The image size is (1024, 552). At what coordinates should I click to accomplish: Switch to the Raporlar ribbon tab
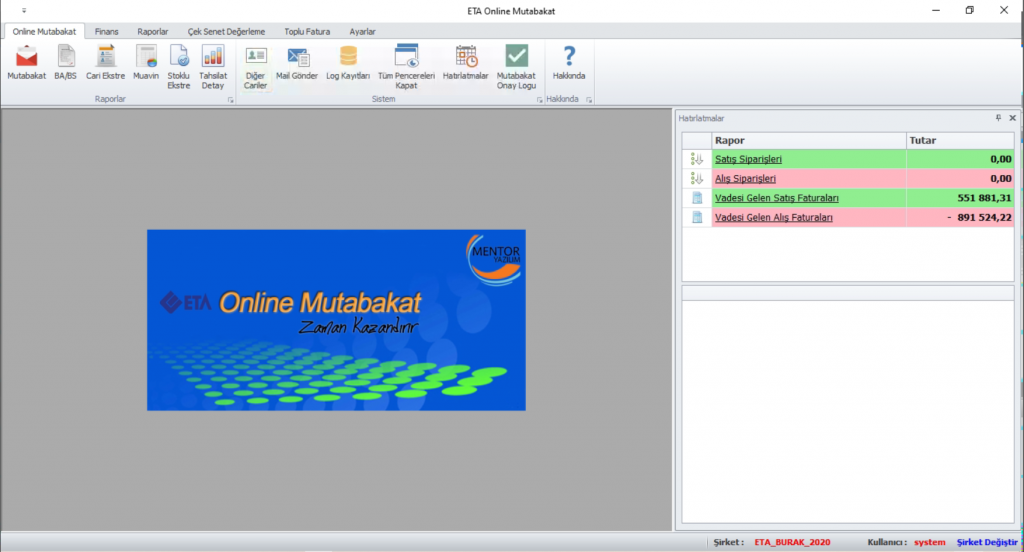pyautogui.click(x=152, y=31)
